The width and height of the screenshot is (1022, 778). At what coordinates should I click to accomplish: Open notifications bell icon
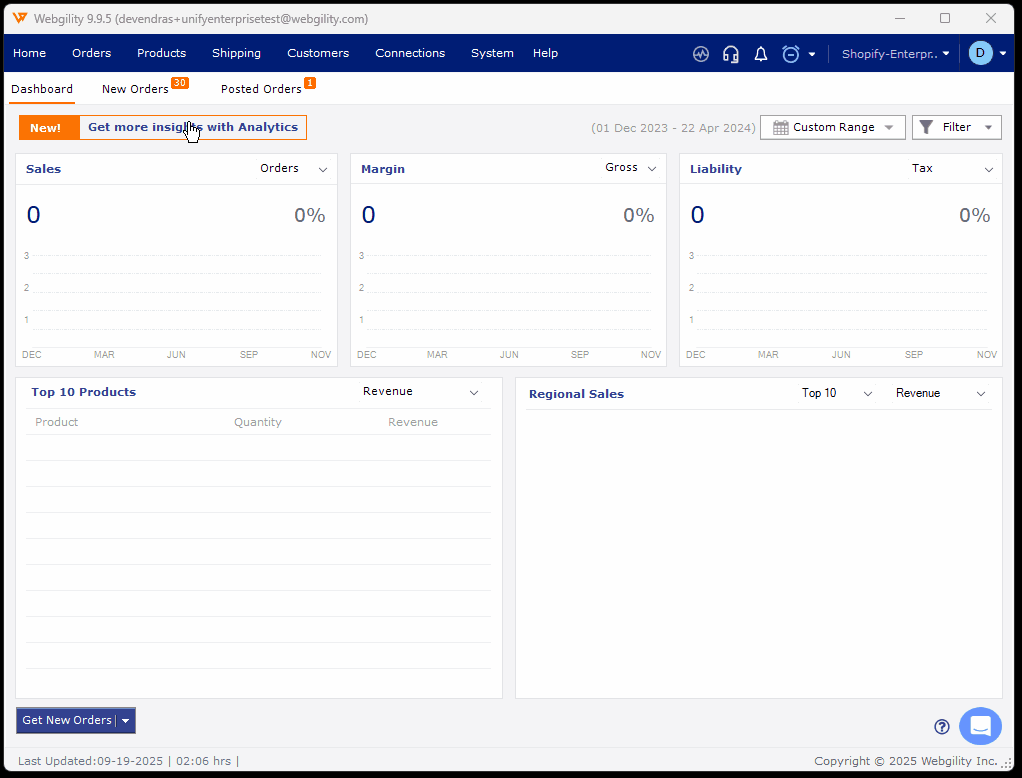point(761,54)
